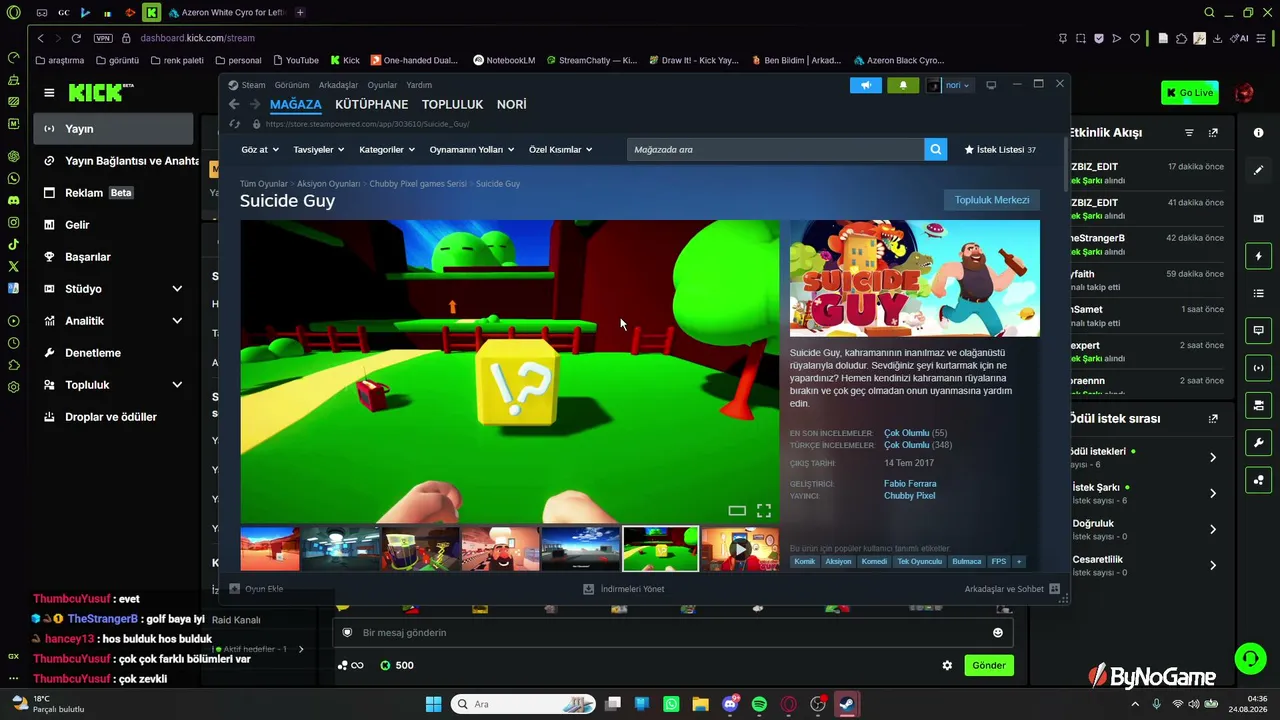This screenshot has height=720, width=1280.
Task: Click the Steam store search magnifier button
Action: tap(936, 149)
